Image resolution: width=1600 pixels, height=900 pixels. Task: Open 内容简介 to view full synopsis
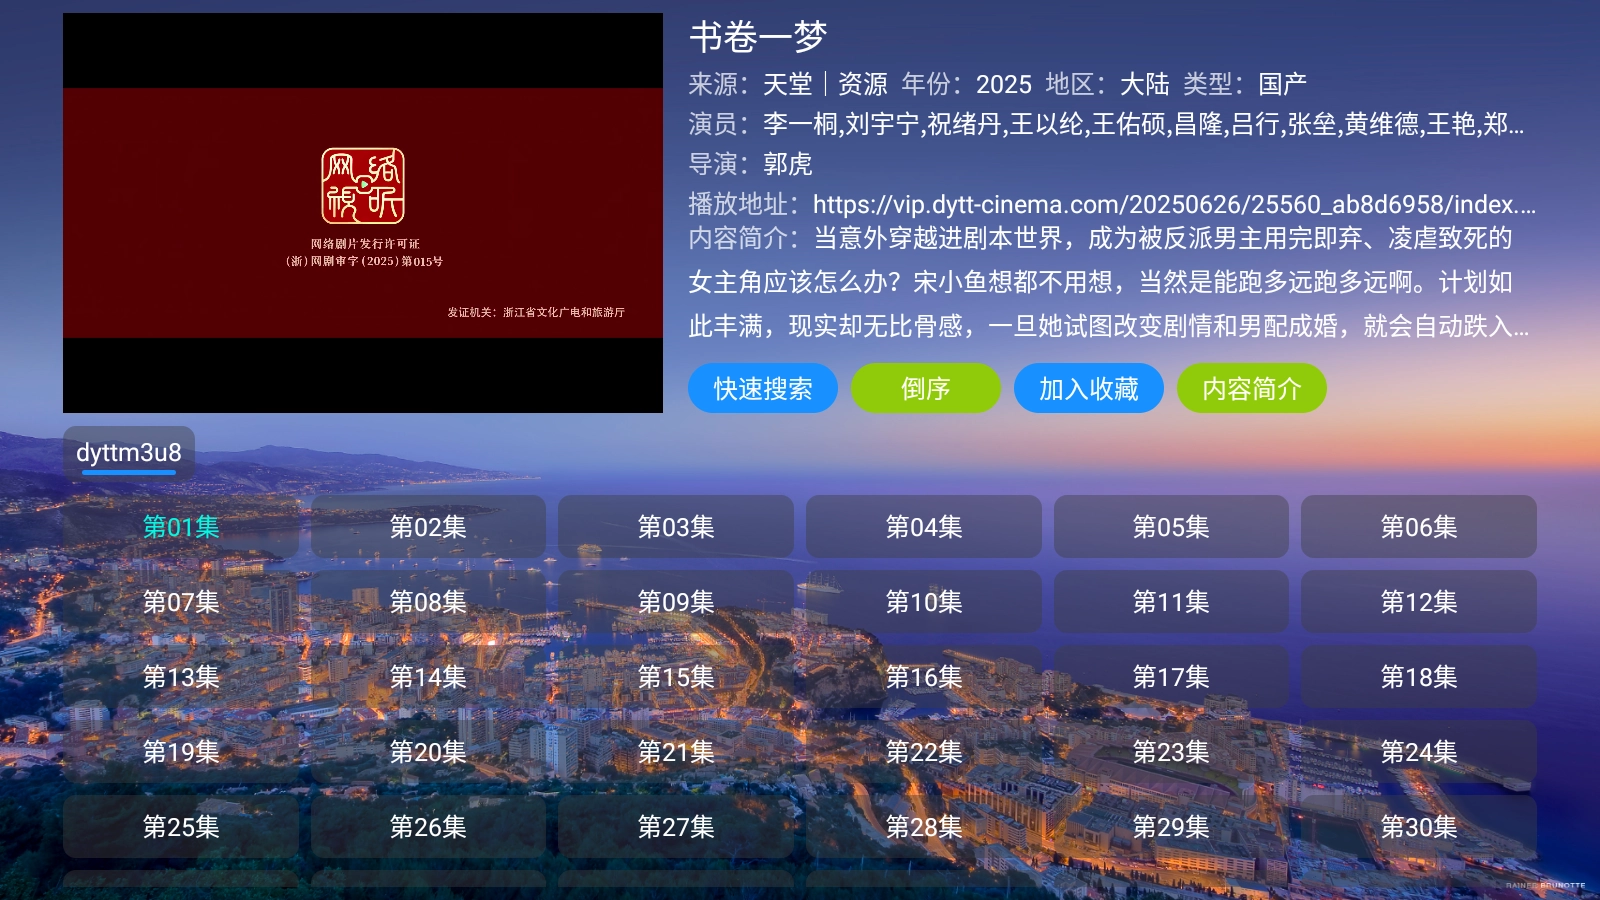point(1251,388)
